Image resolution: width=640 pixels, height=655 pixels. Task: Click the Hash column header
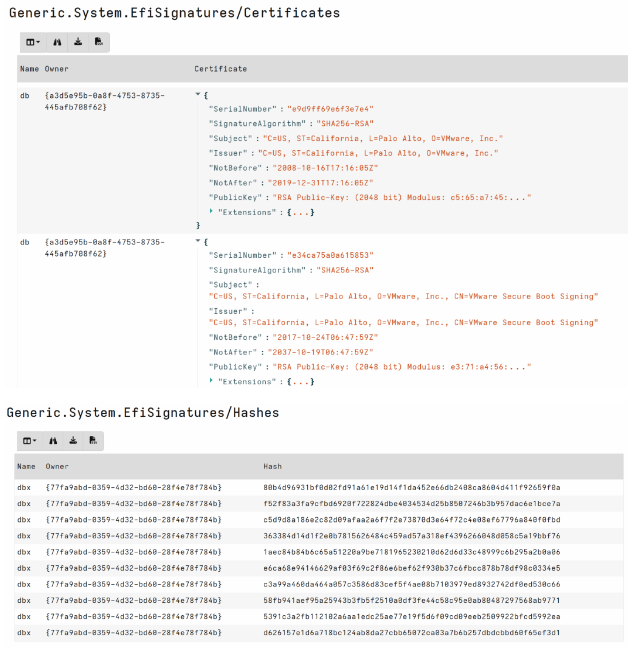tap(272, 467)
